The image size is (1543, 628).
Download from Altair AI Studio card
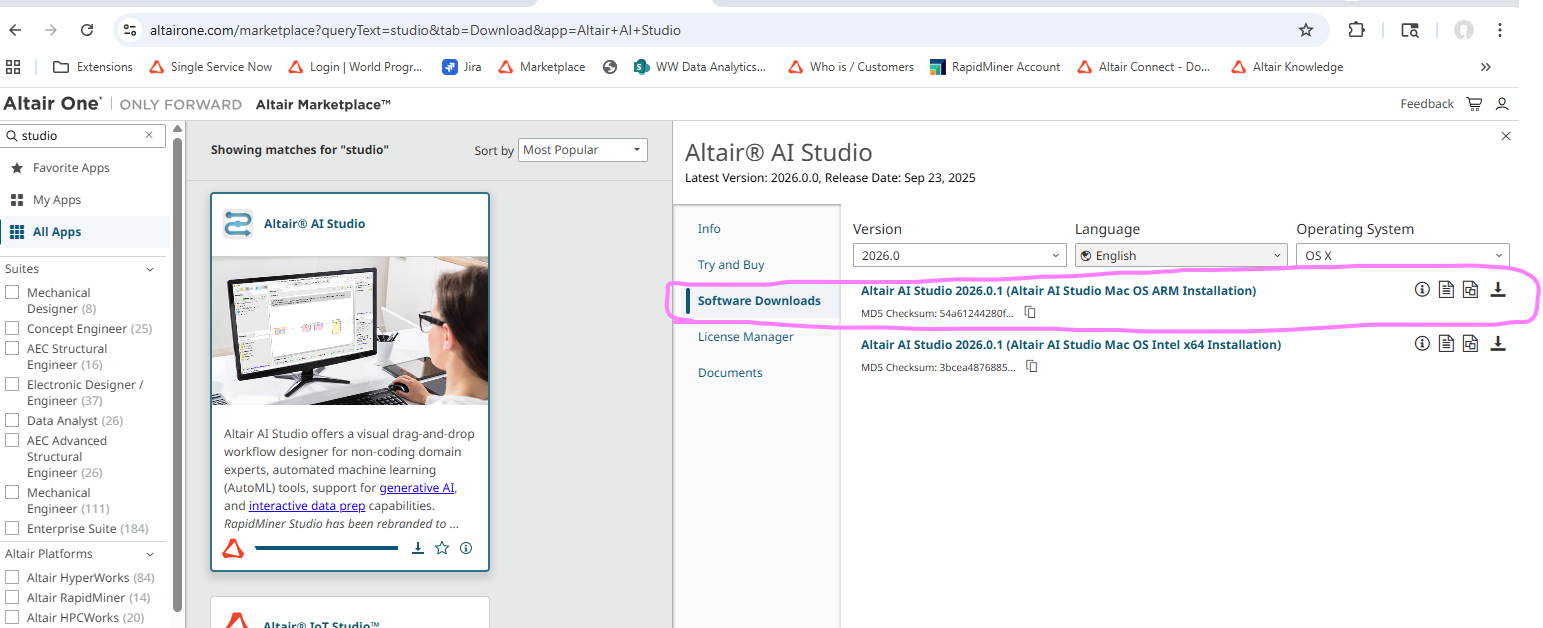point(418,548)
